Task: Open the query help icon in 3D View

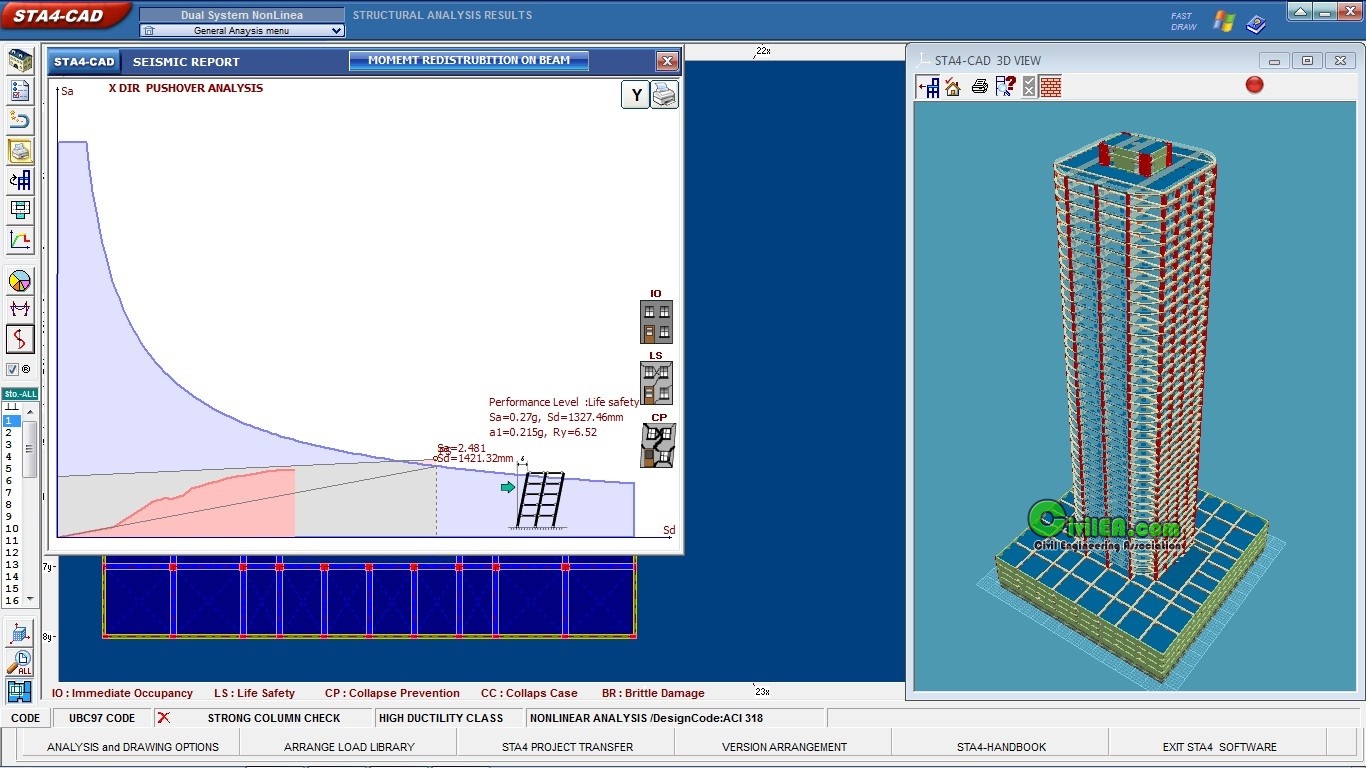Action: [x=1005, y=87]
